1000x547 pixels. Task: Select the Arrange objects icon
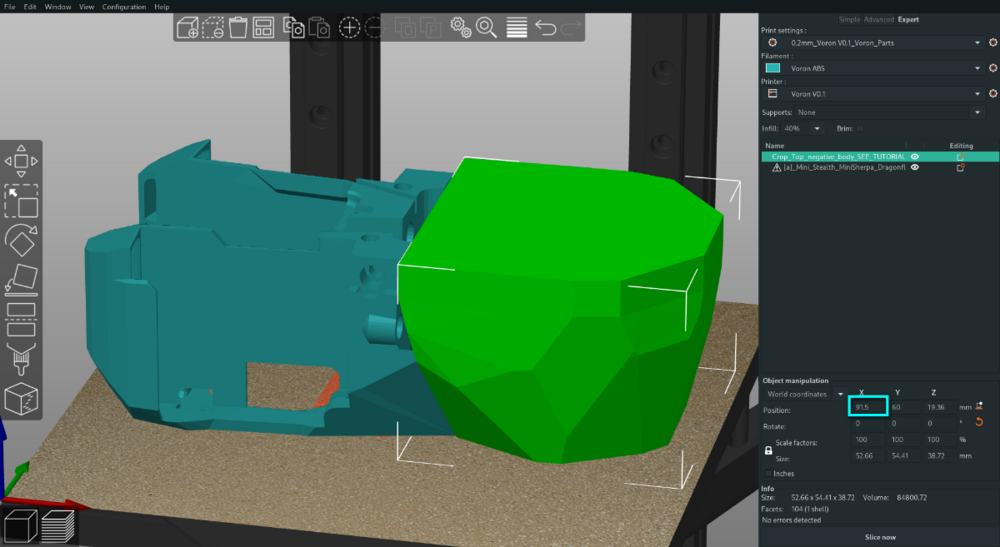coord(263,28)
